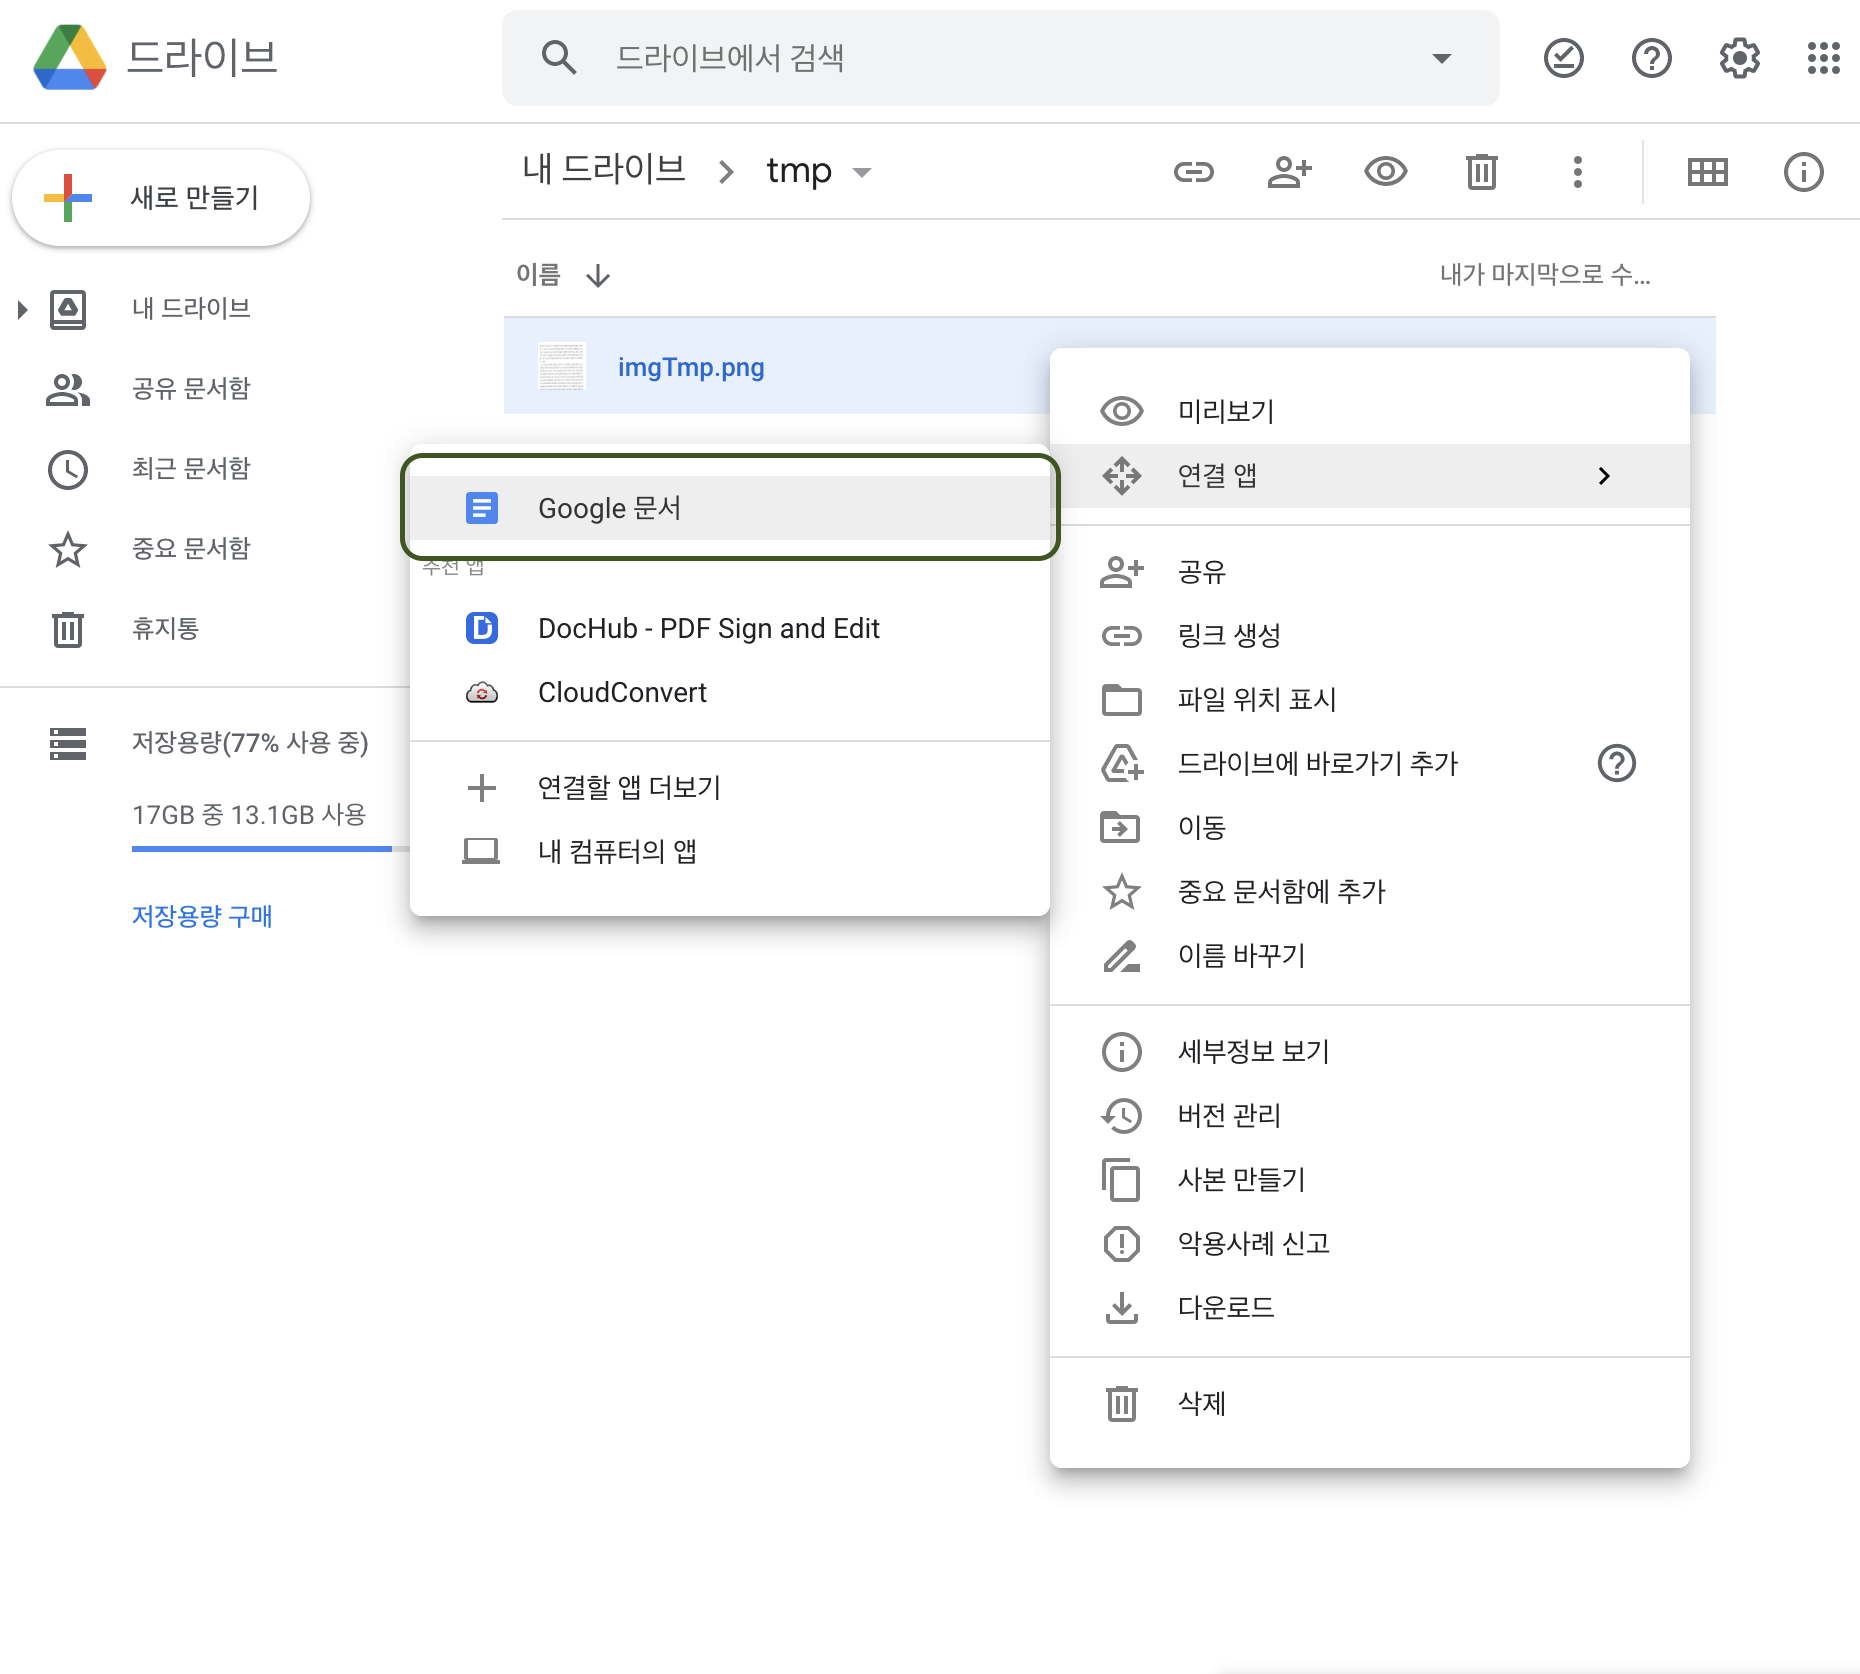Reverse sort direction arrow next to 이름

[x=598, y=275]
